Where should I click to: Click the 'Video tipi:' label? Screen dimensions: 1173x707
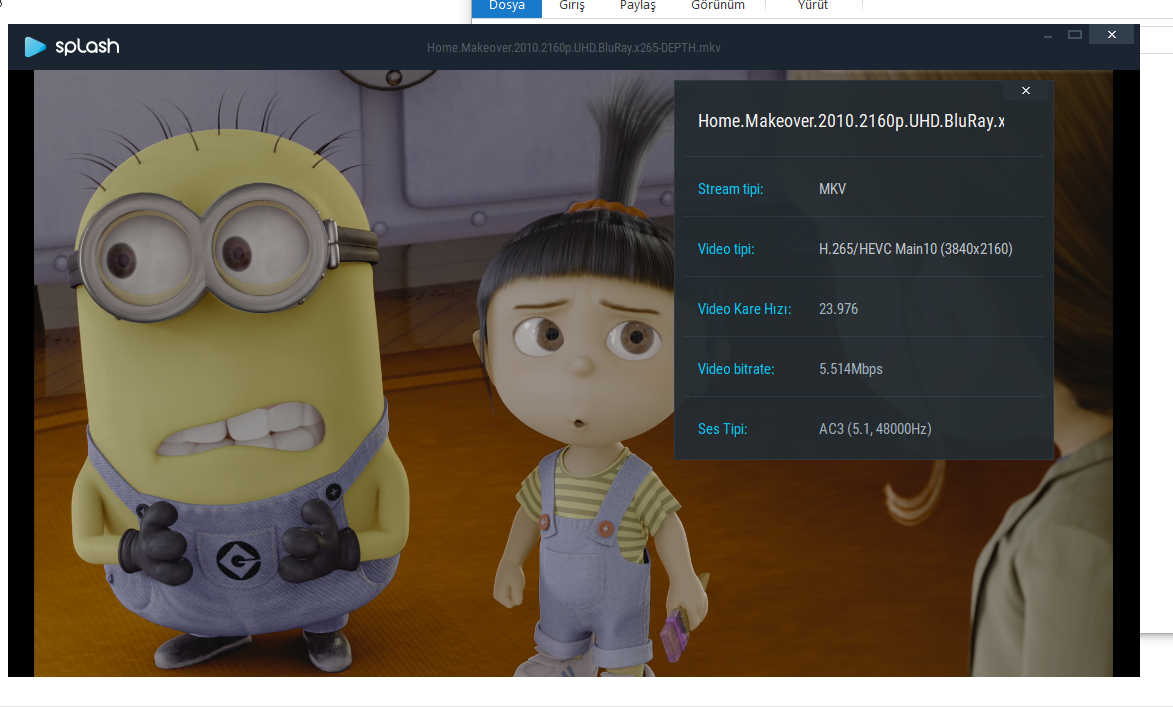(726, 249)
